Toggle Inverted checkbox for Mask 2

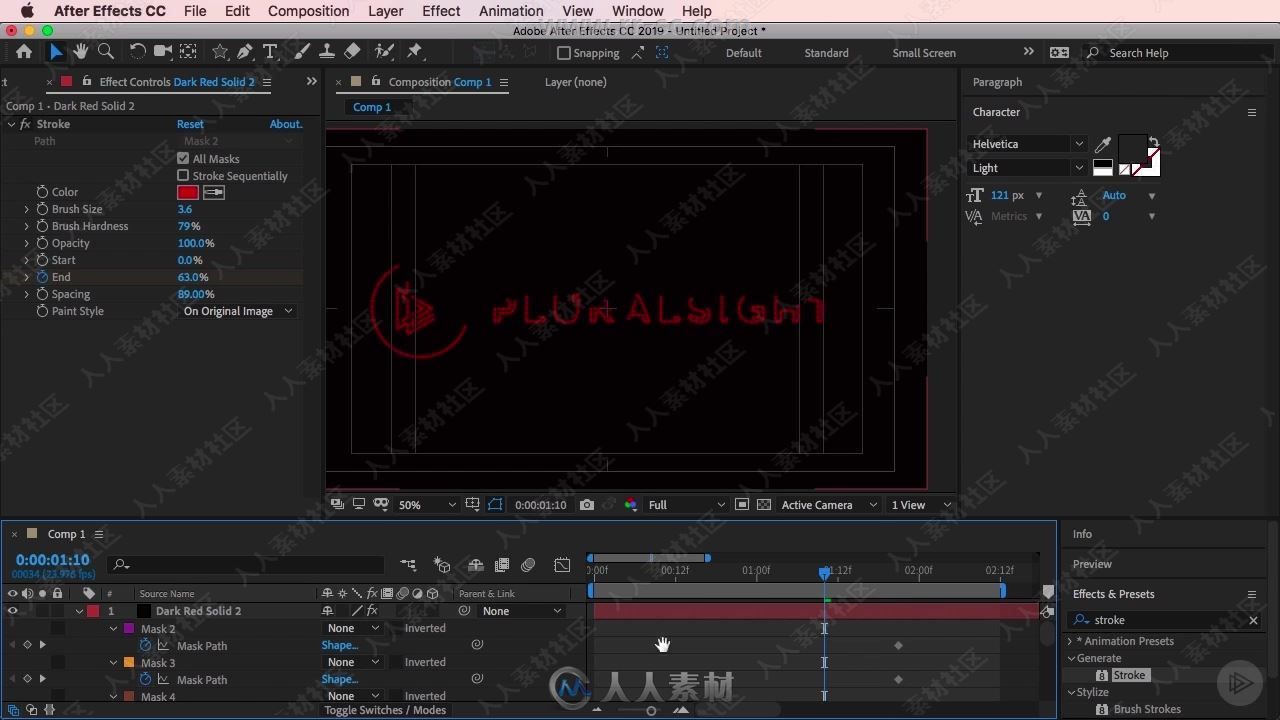(x=394, y=628)
